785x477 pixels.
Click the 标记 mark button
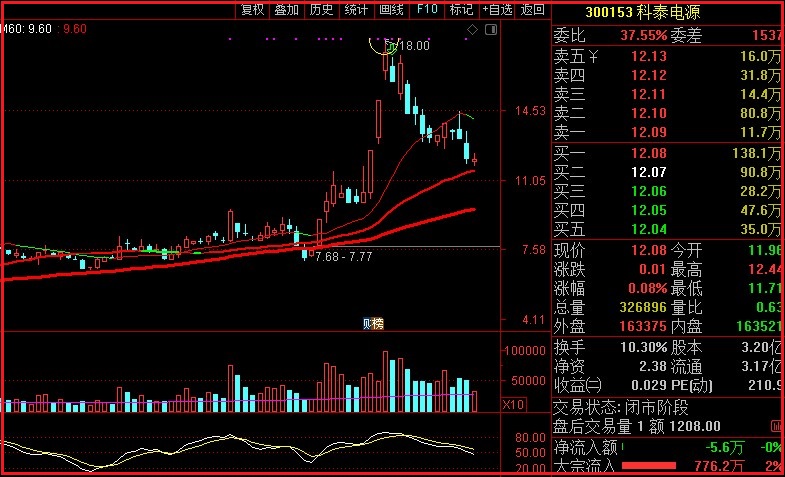click(x=461, y=10)
